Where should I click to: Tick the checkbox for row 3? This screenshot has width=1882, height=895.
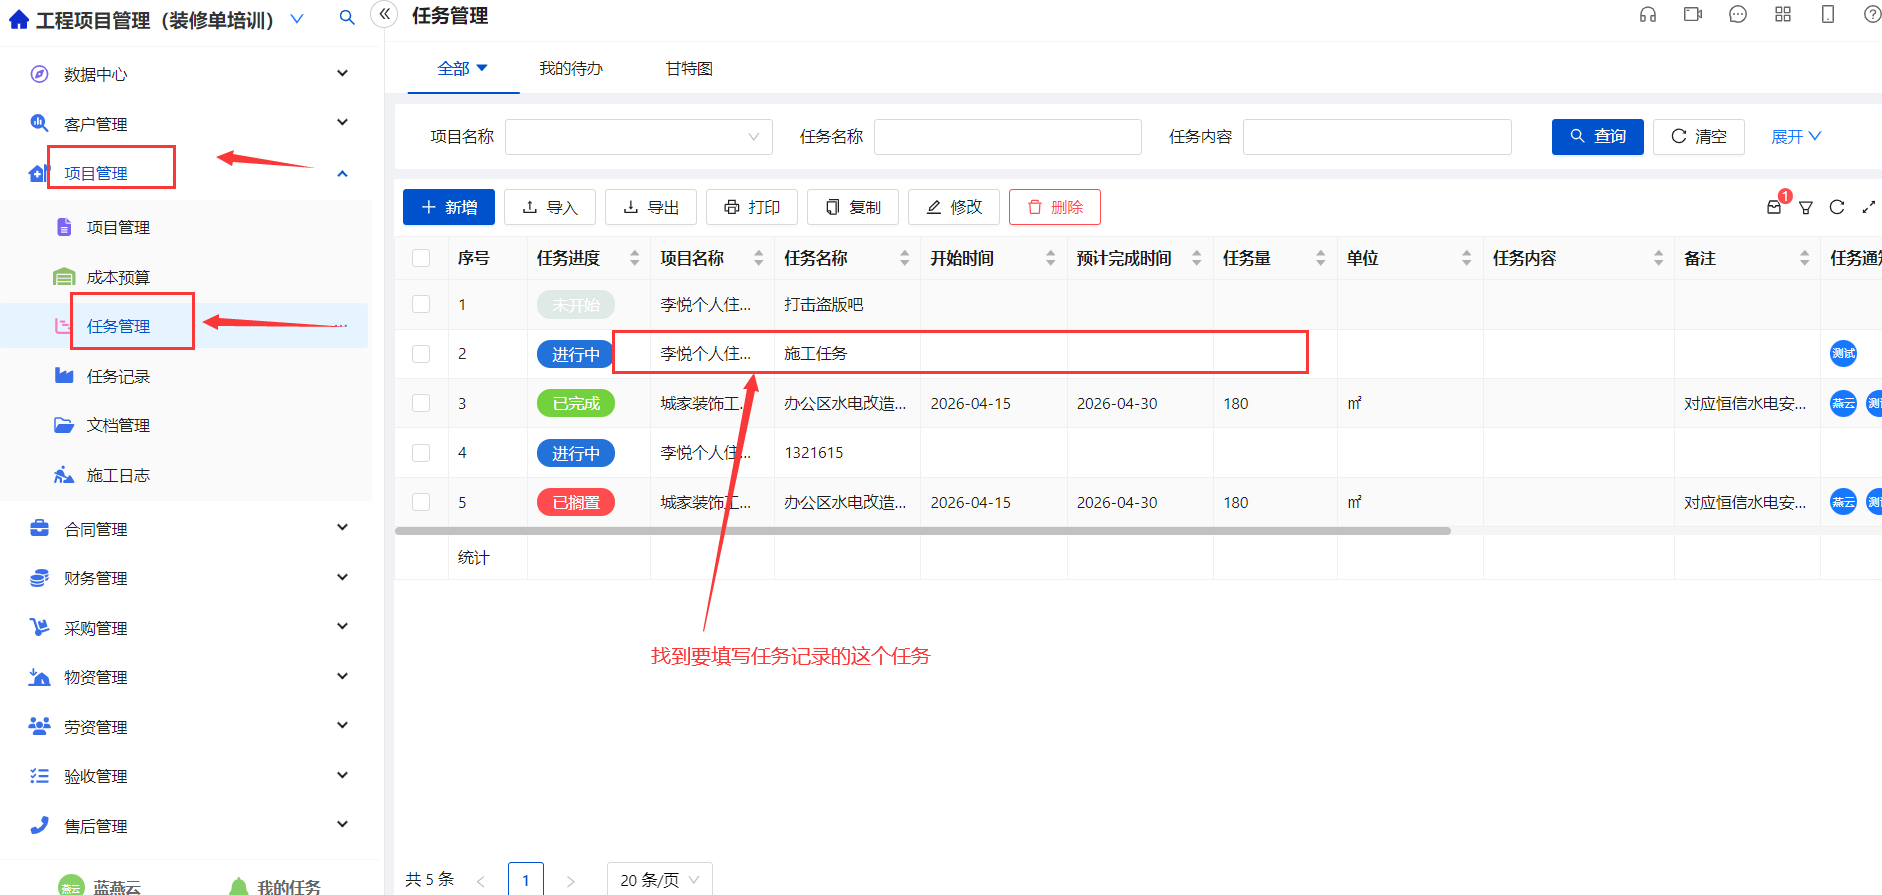[421, 403]
